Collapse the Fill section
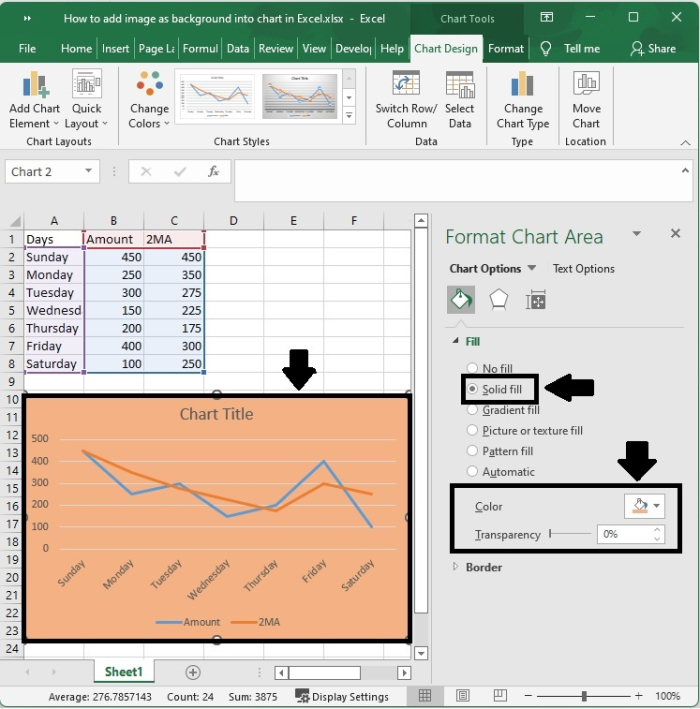This screenshot has height=709, width=700. (x=456, y=341)
